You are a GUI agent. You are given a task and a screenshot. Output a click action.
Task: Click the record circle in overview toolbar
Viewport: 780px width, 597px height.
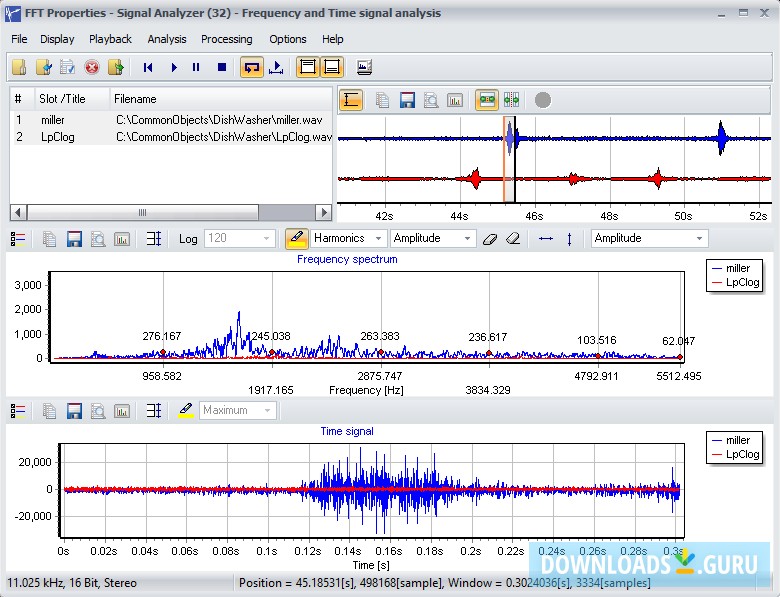pyautogui.click(x=542, y=100)
